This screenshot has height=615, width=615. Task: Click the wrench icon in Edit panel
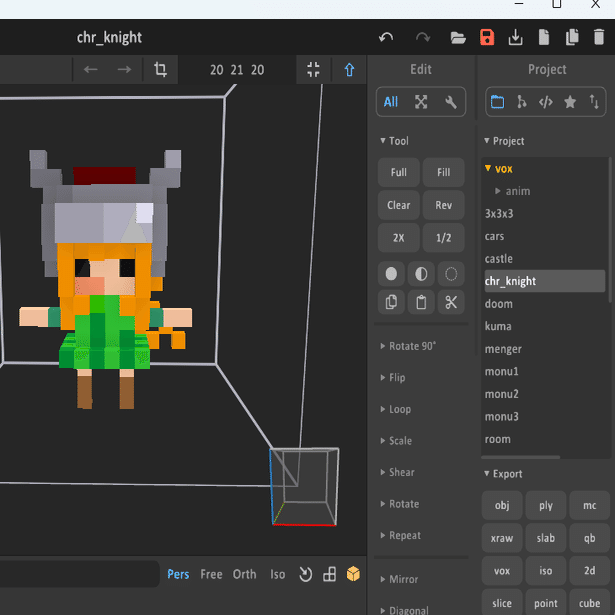(x=451, y=102)
